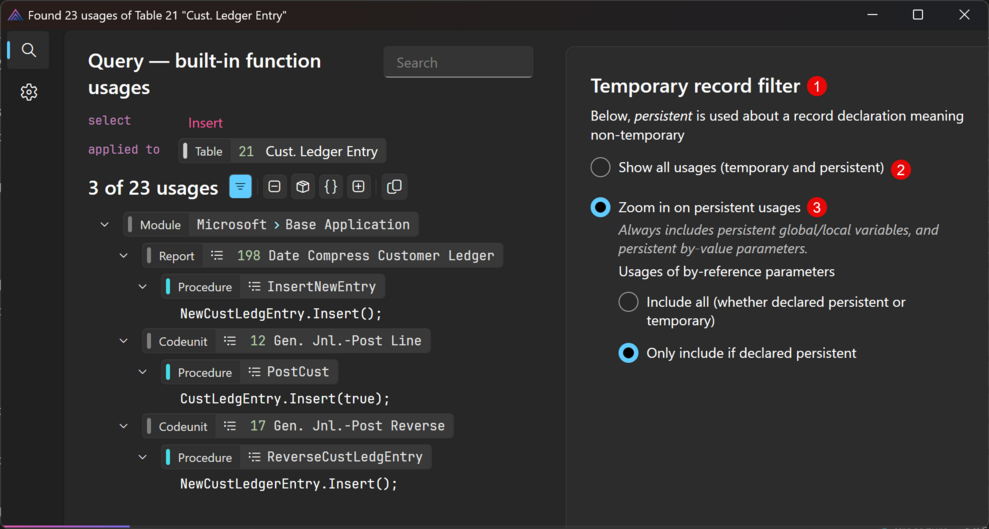Choose Include all by-reference parameters option
This screenshot has width=989, height=529.
click(628, 301)
